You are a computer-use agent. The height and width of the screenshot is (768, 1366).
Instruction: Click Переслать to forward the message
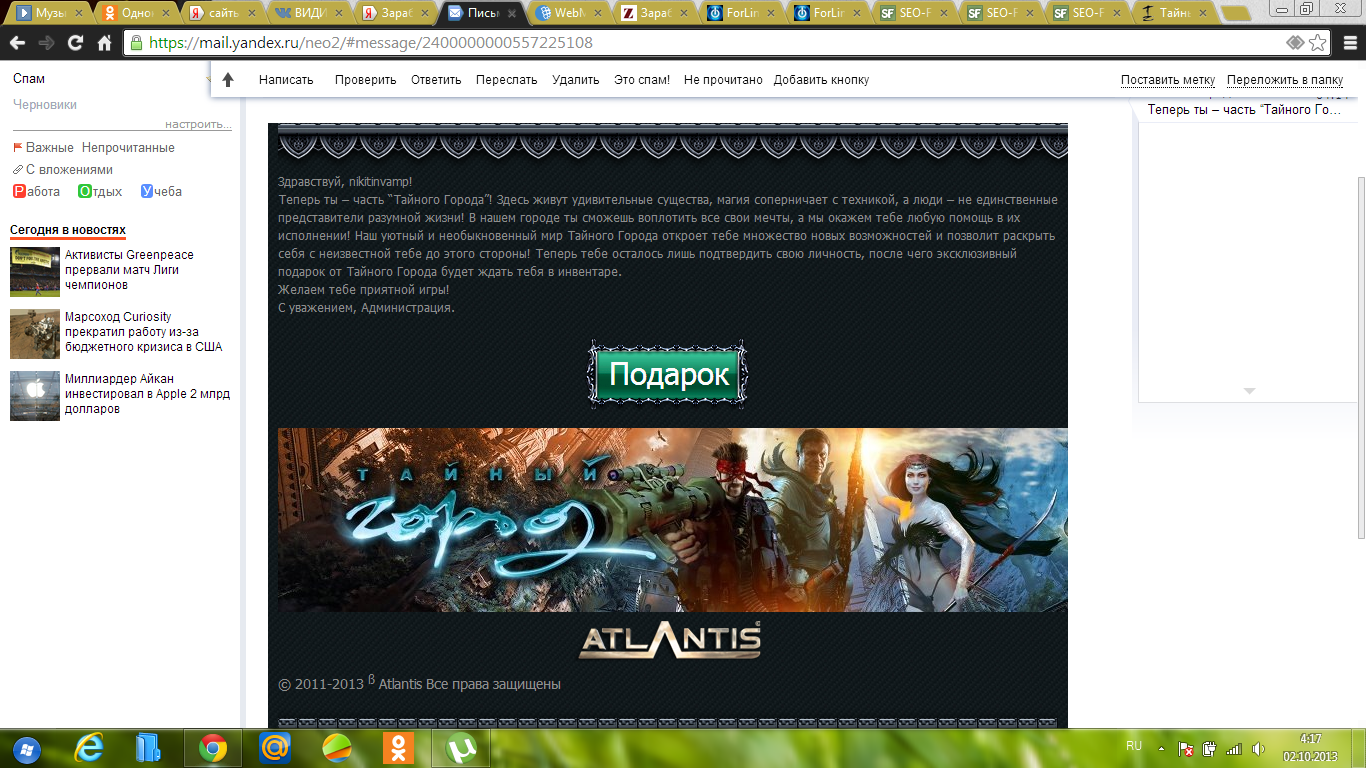[x=507, y=80]
